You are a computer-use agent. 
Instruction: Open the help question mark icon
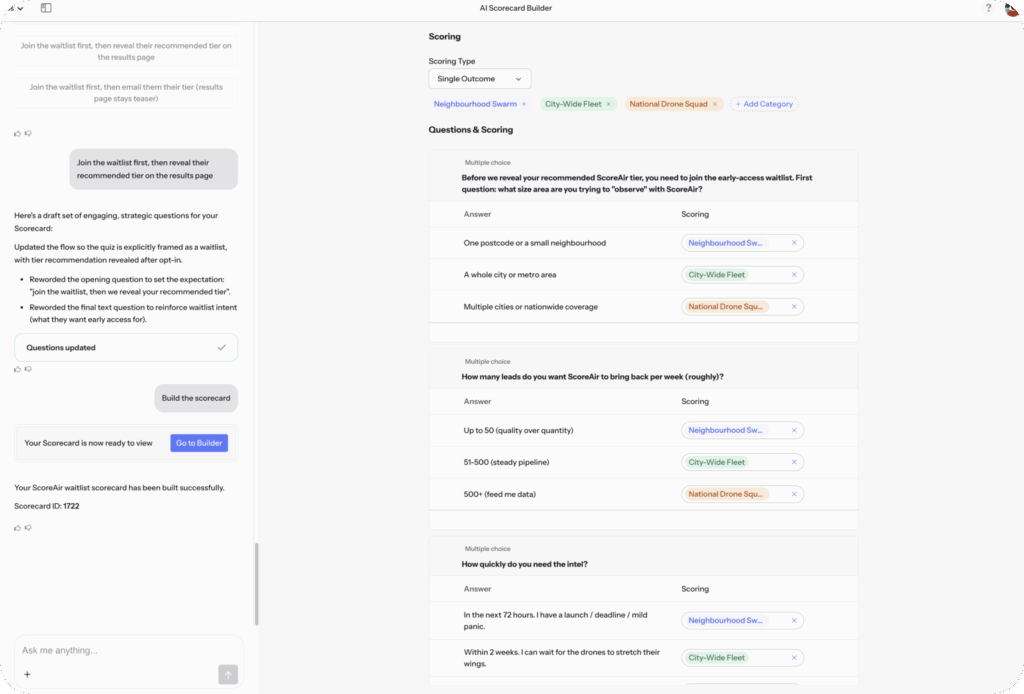[988, 8]
